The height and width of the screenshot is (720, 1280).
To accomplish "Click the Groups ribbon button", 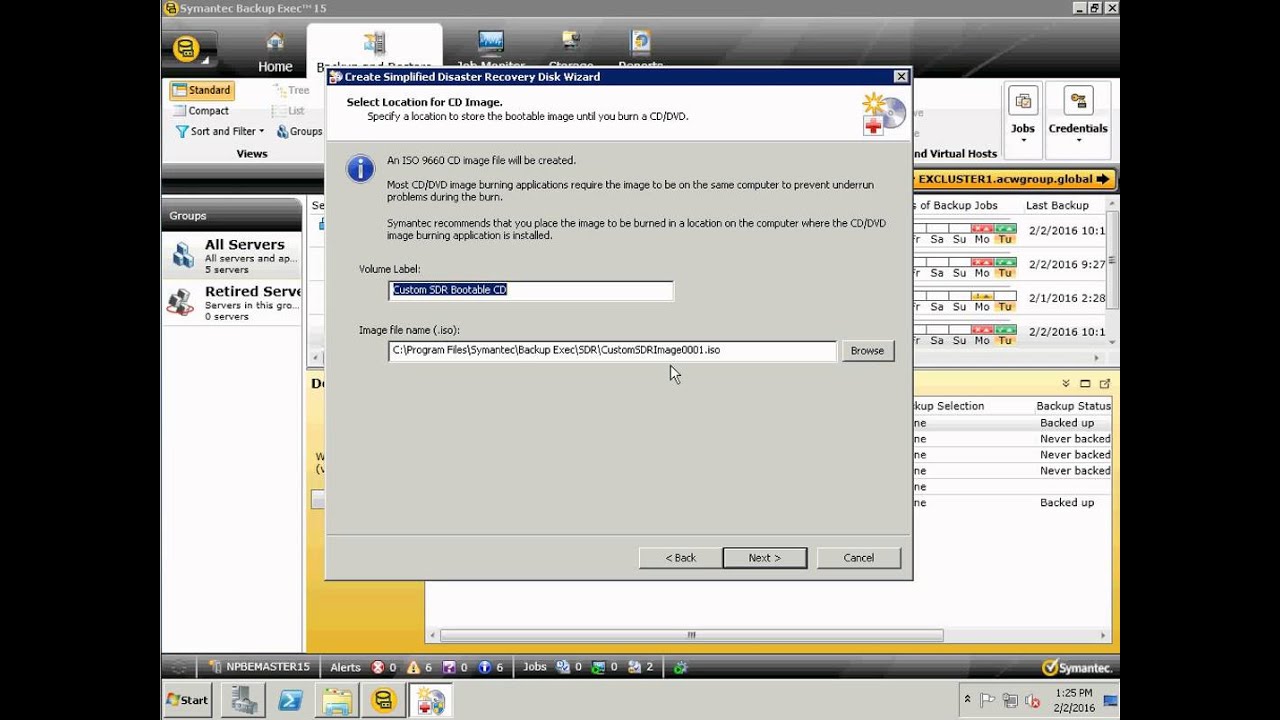I will [299, 131].
